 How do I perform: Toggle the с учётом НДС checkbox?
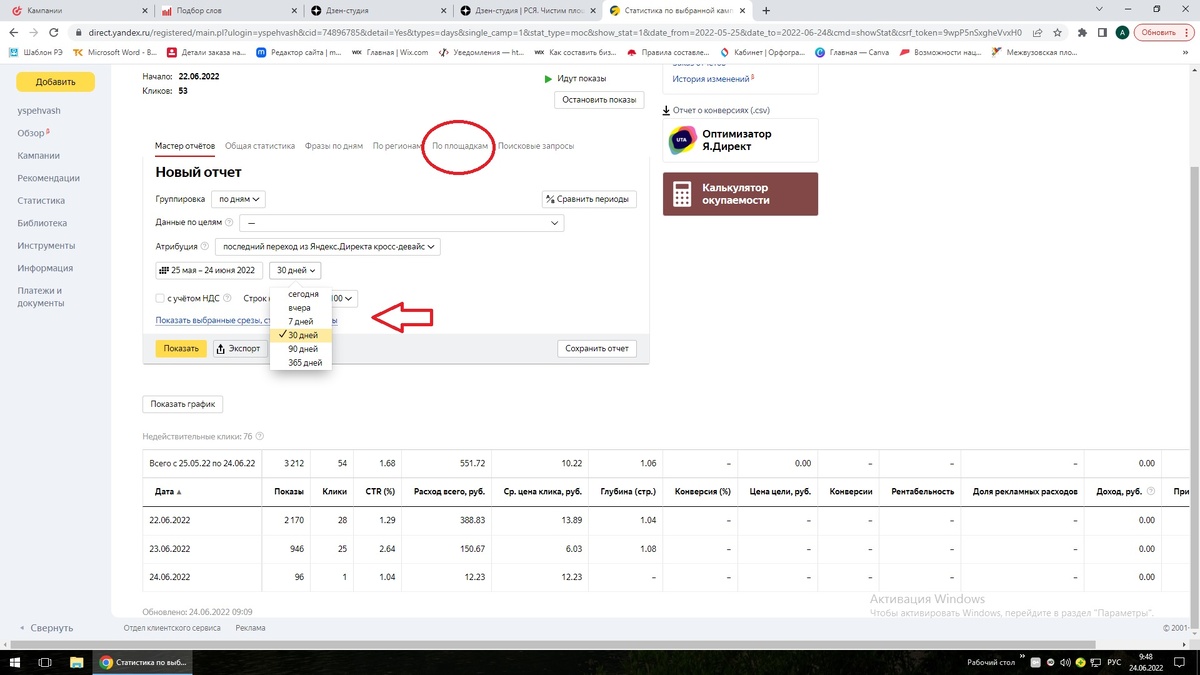pyautogui.click(x=160, y=298)
